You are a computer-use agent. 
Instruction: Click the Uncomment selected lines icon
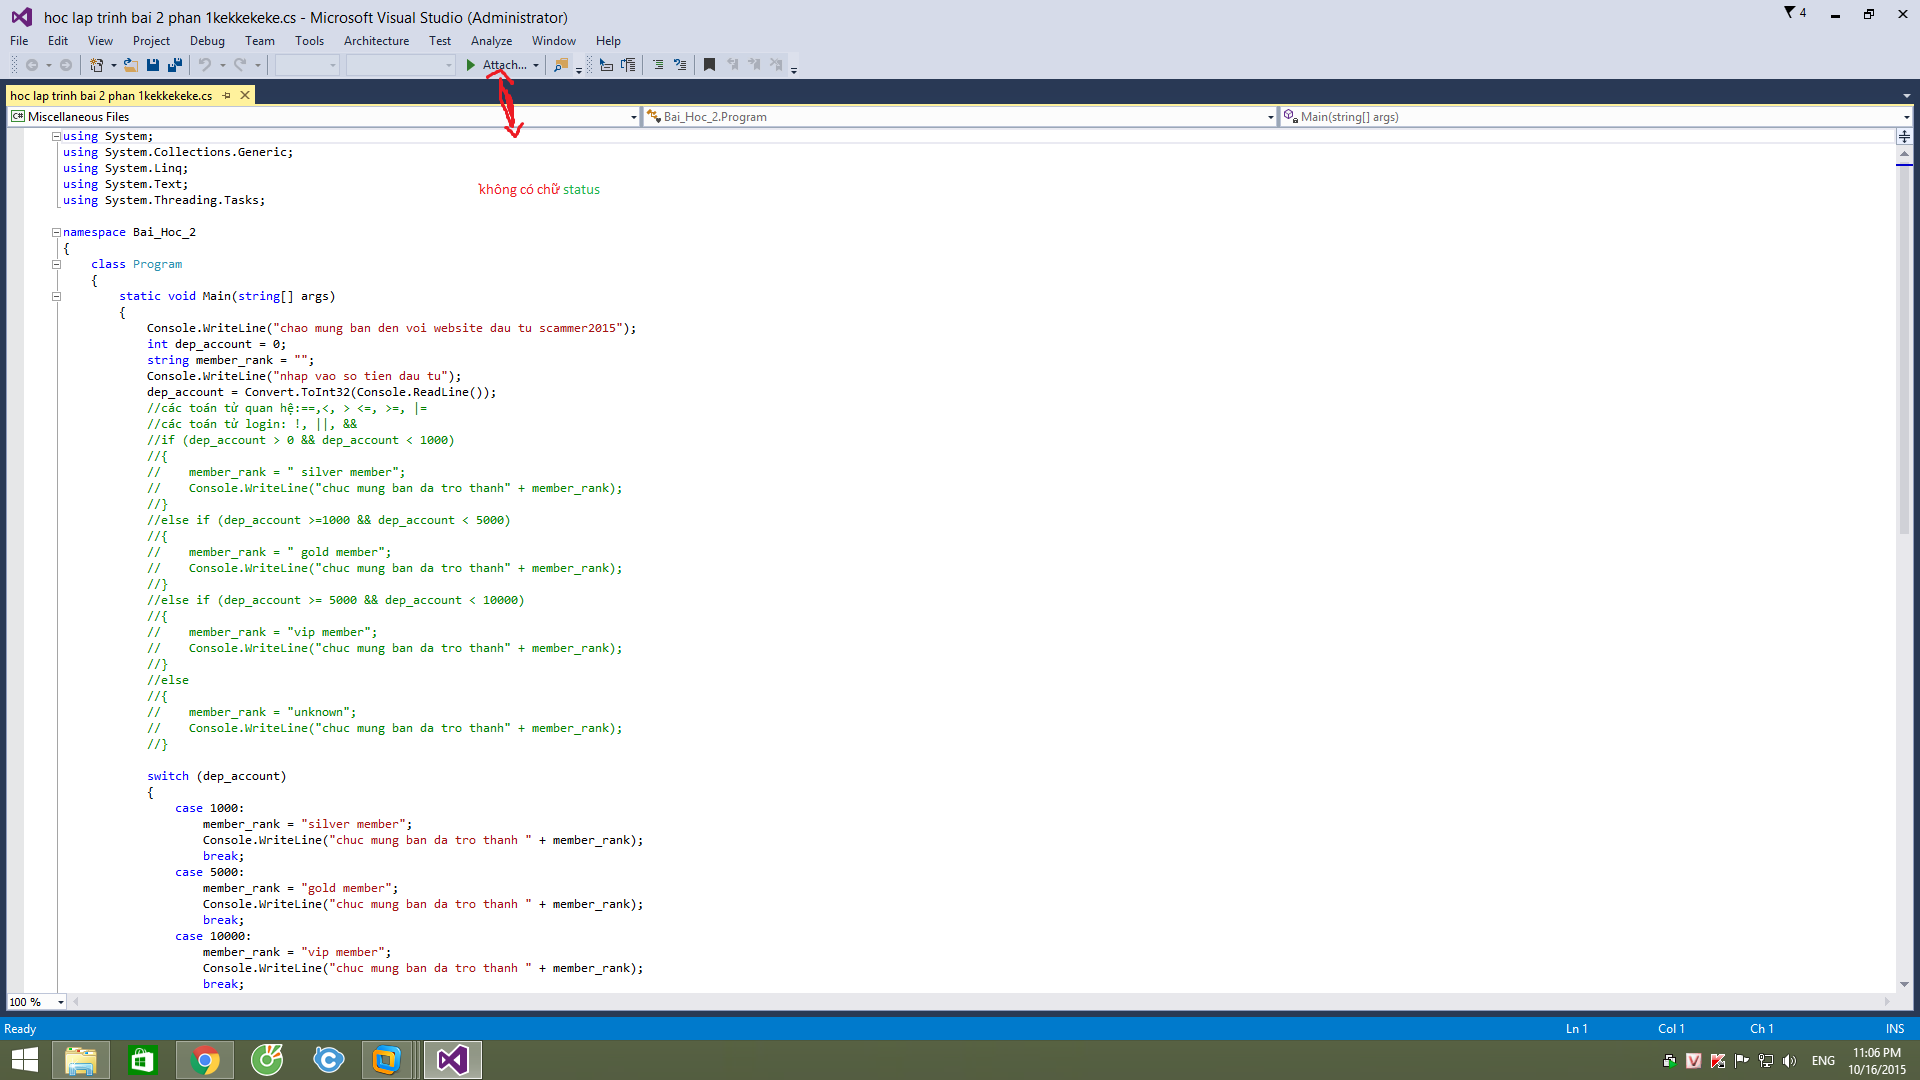coord(680,65)
